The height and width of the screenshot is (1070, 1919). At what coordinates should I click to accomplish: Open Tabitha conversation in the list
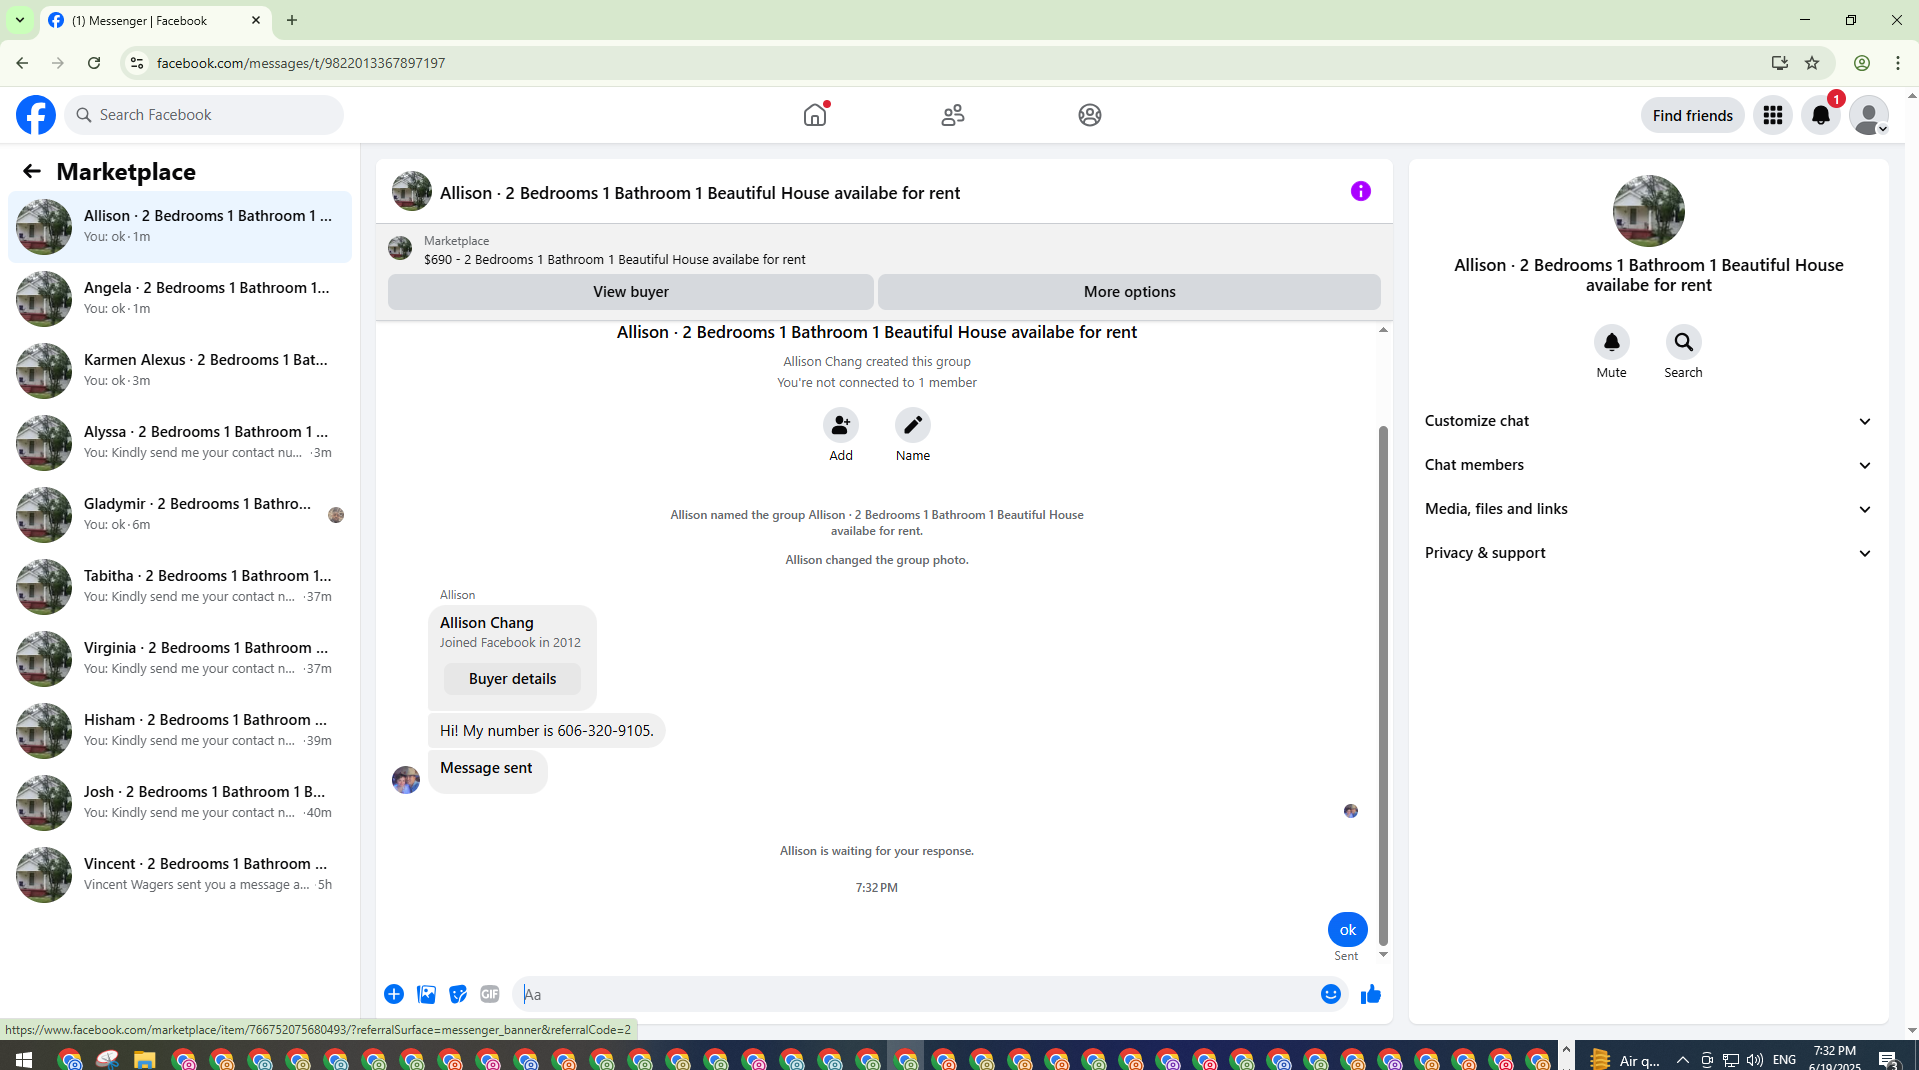[180, 587]
